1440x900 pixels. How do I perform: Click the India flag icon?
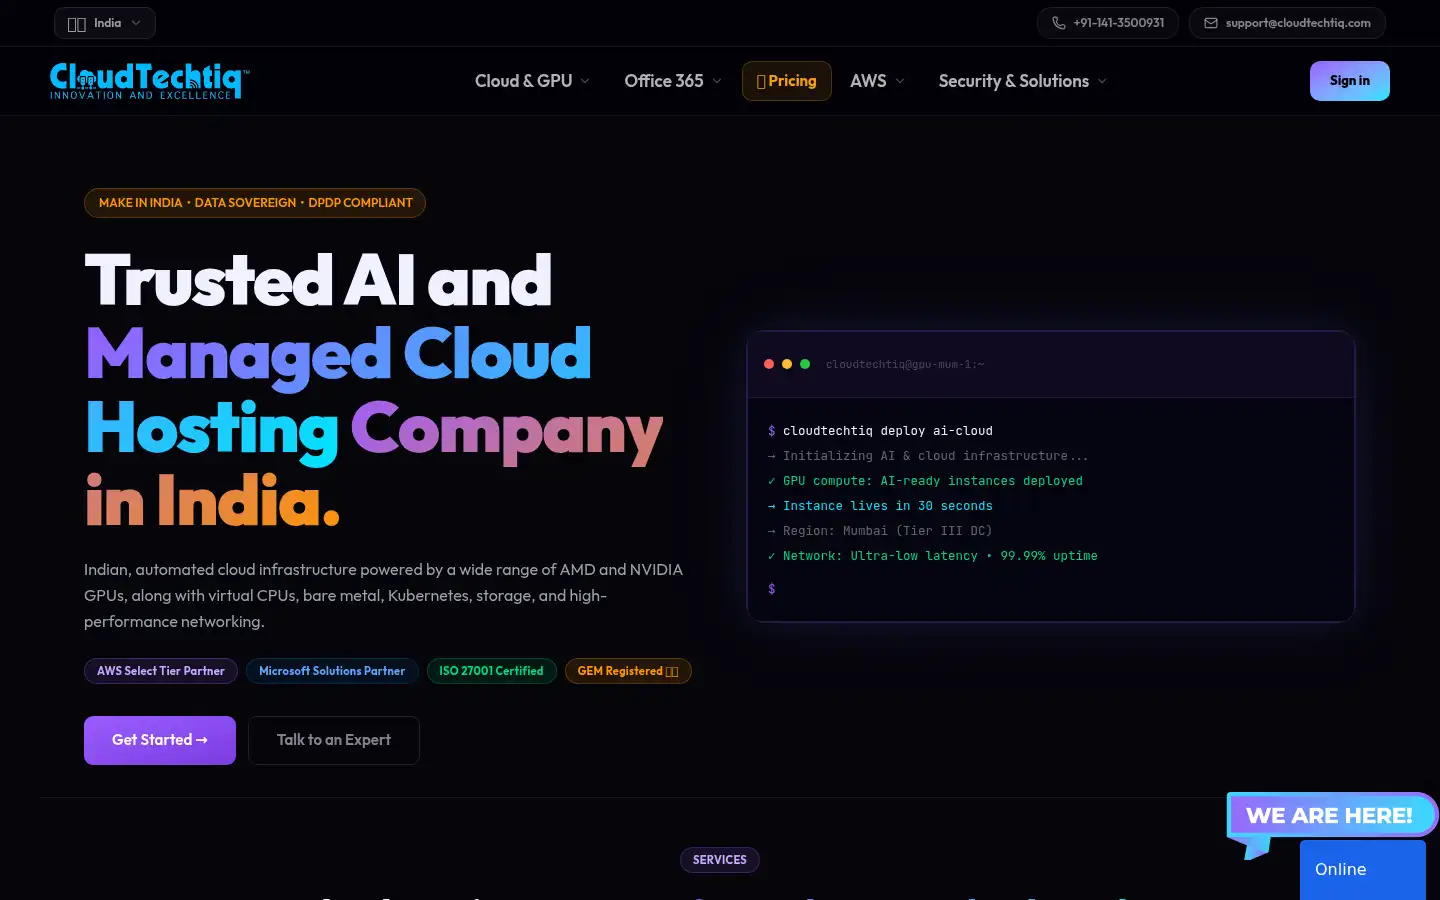pos(77,24)
